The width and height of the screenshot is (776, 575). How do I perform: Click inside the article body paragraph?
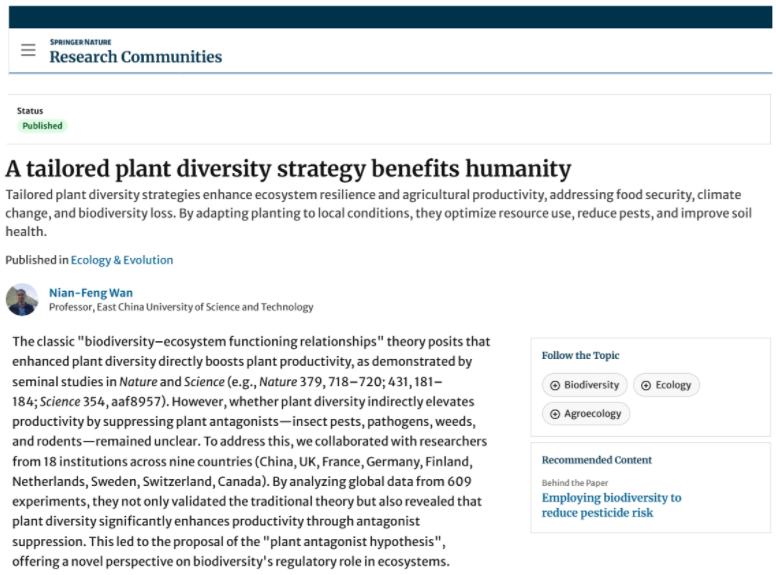point(250,450)
